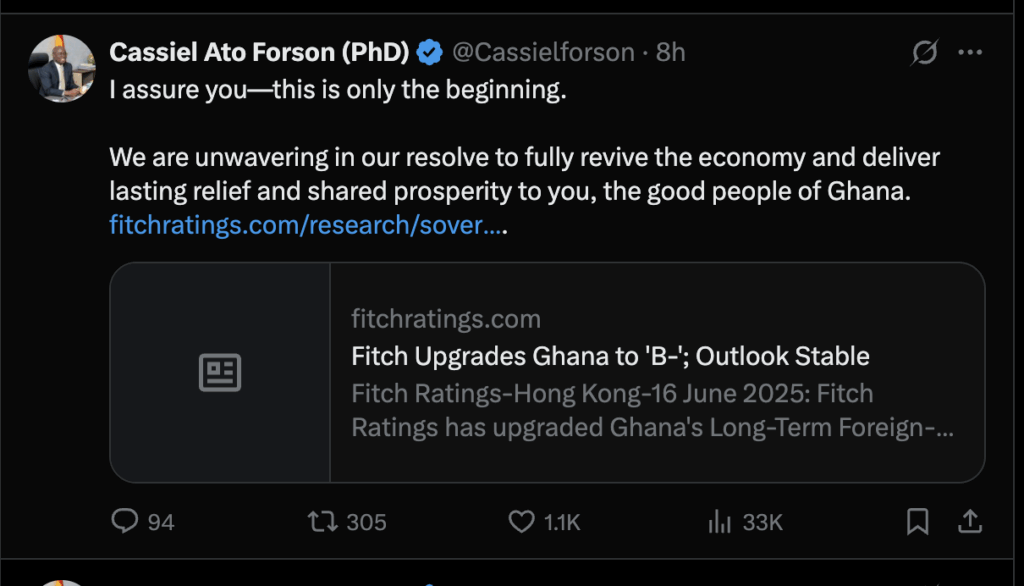The height and width of the screenshot is (586, 1024).
Task: Click the Grok explain icon beside More
Action: (x=925, y=52)
